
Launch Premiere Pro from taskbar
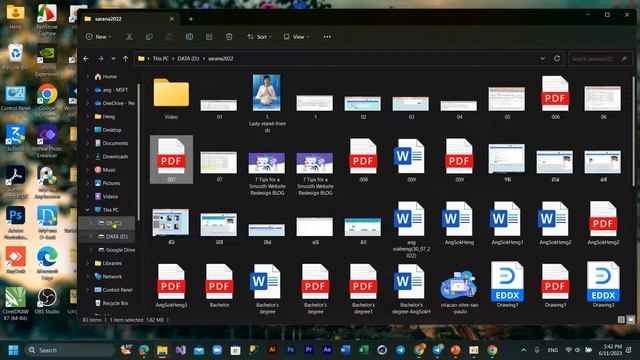(309, 350)
